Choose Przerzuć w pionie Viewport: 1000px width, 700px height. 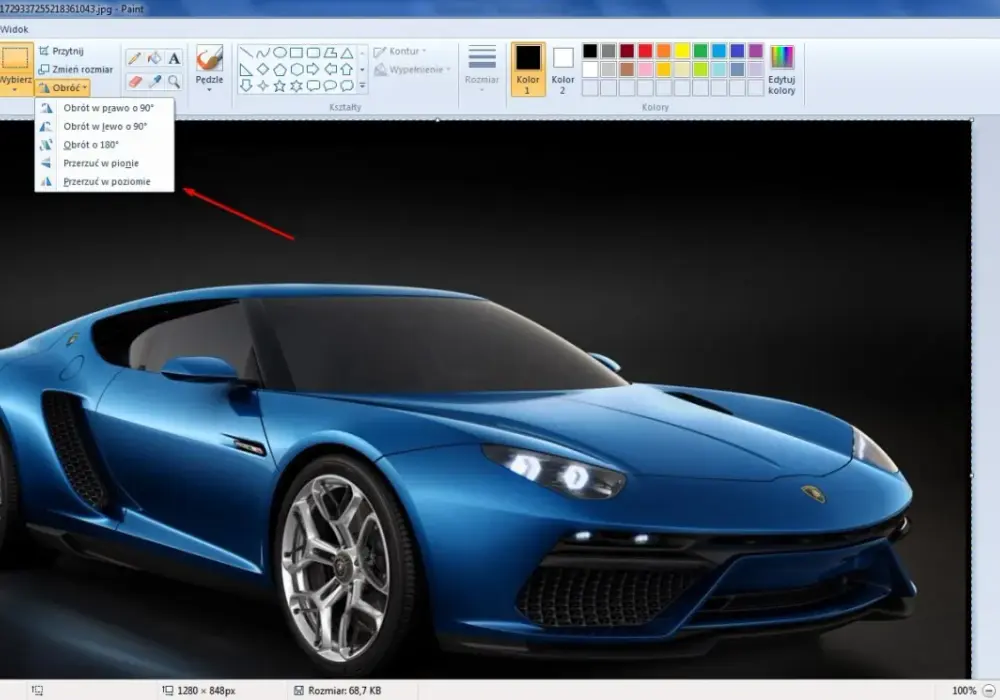click(105, 163)
